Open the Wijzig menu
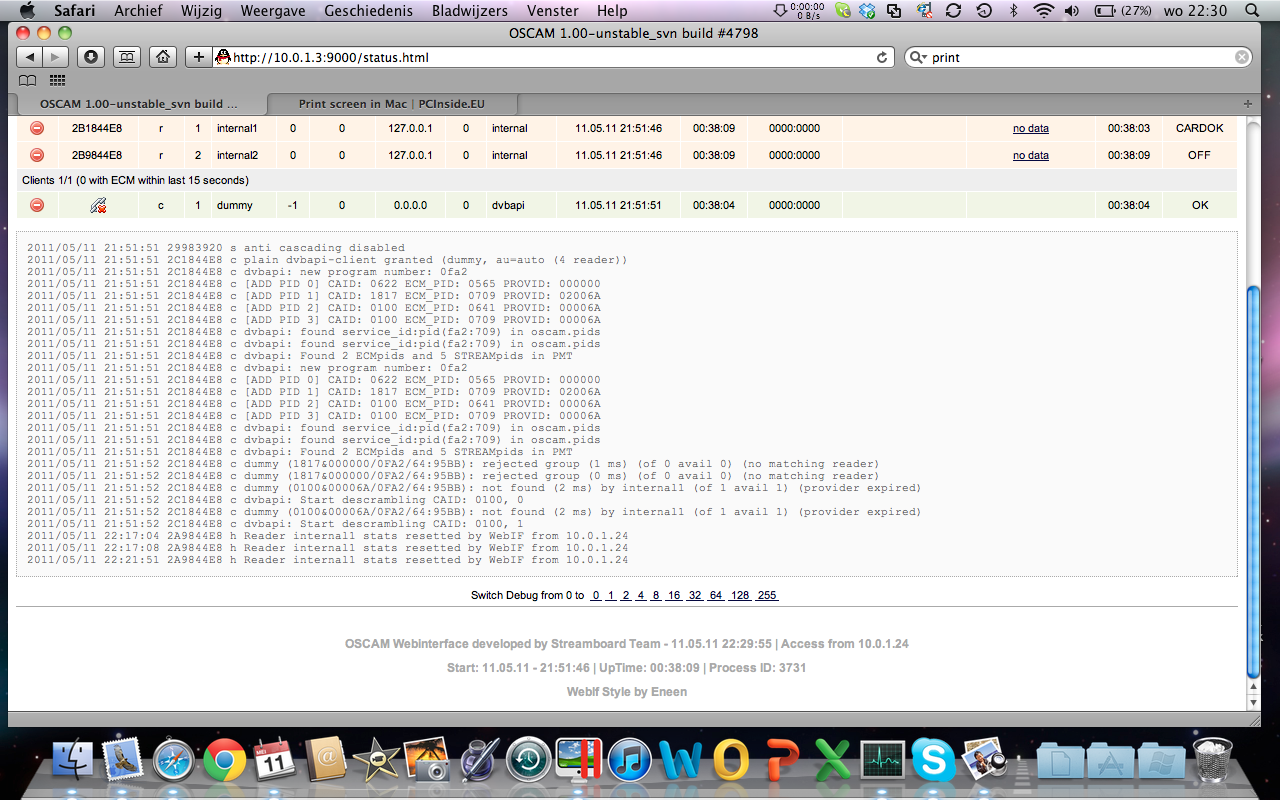This screenshot has width=1280, height=800. tap(202, 11)
